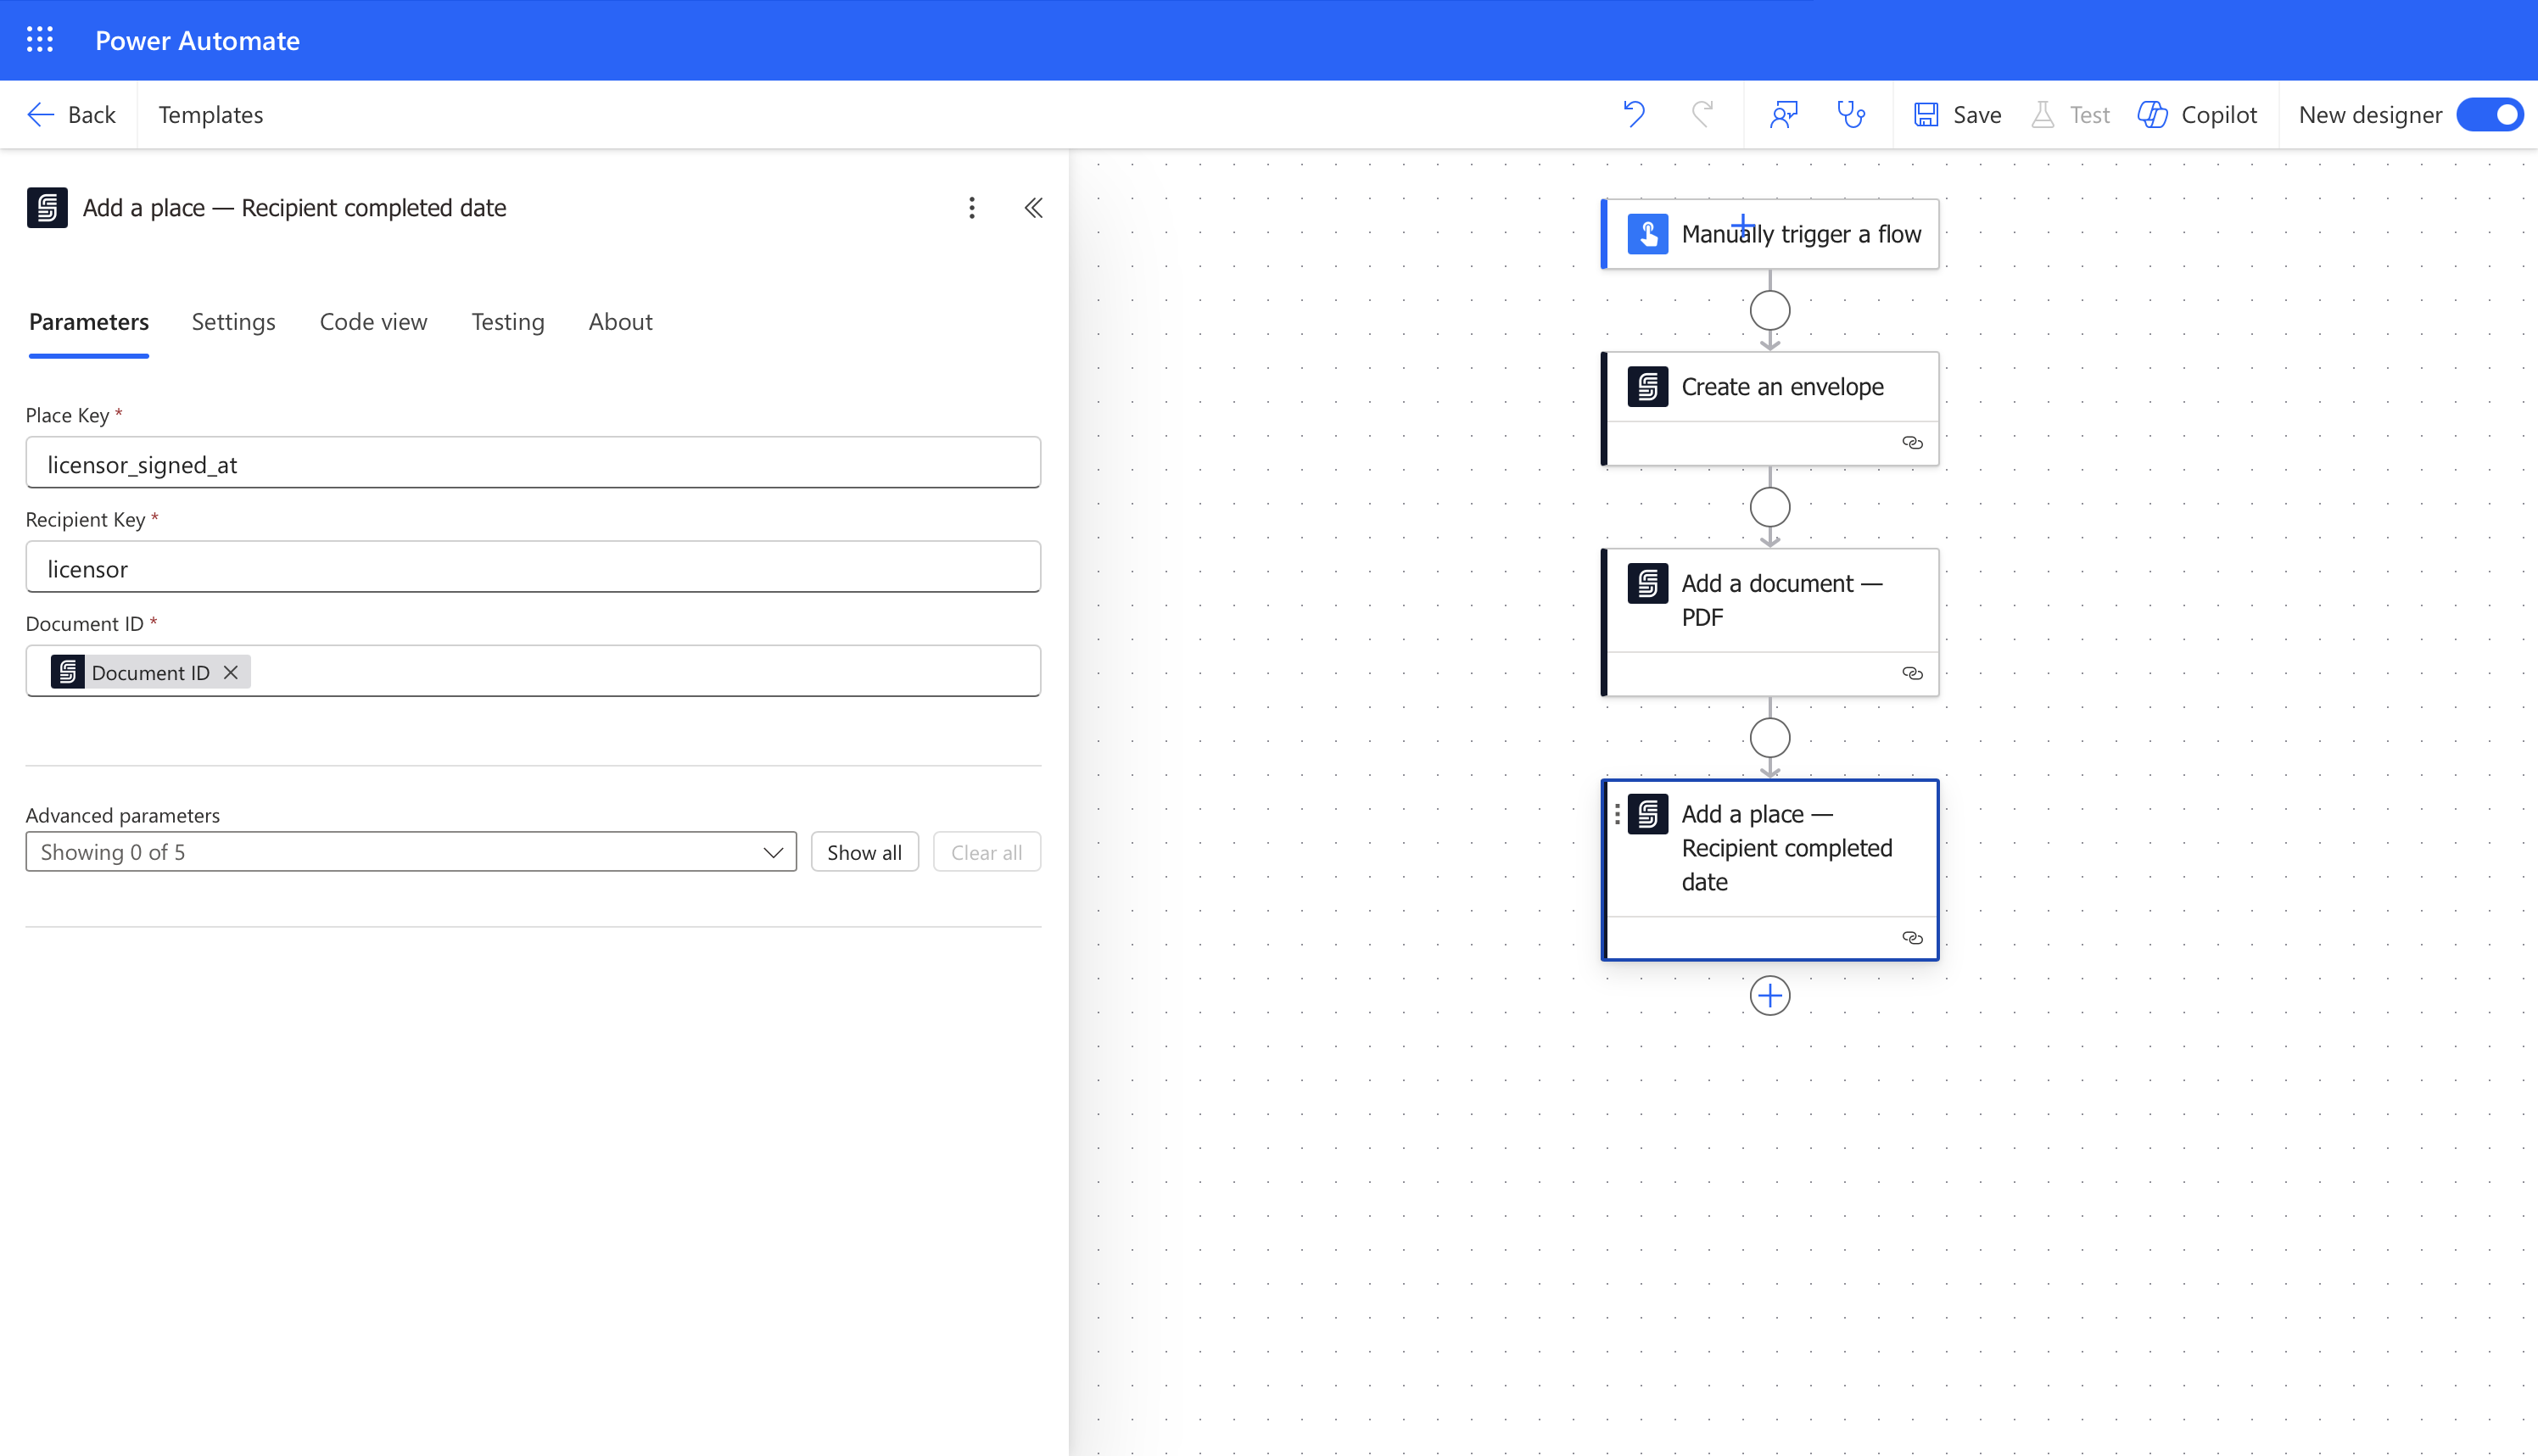
Task: Click the manual trigger hand icon
Action: pos(1647,234)
